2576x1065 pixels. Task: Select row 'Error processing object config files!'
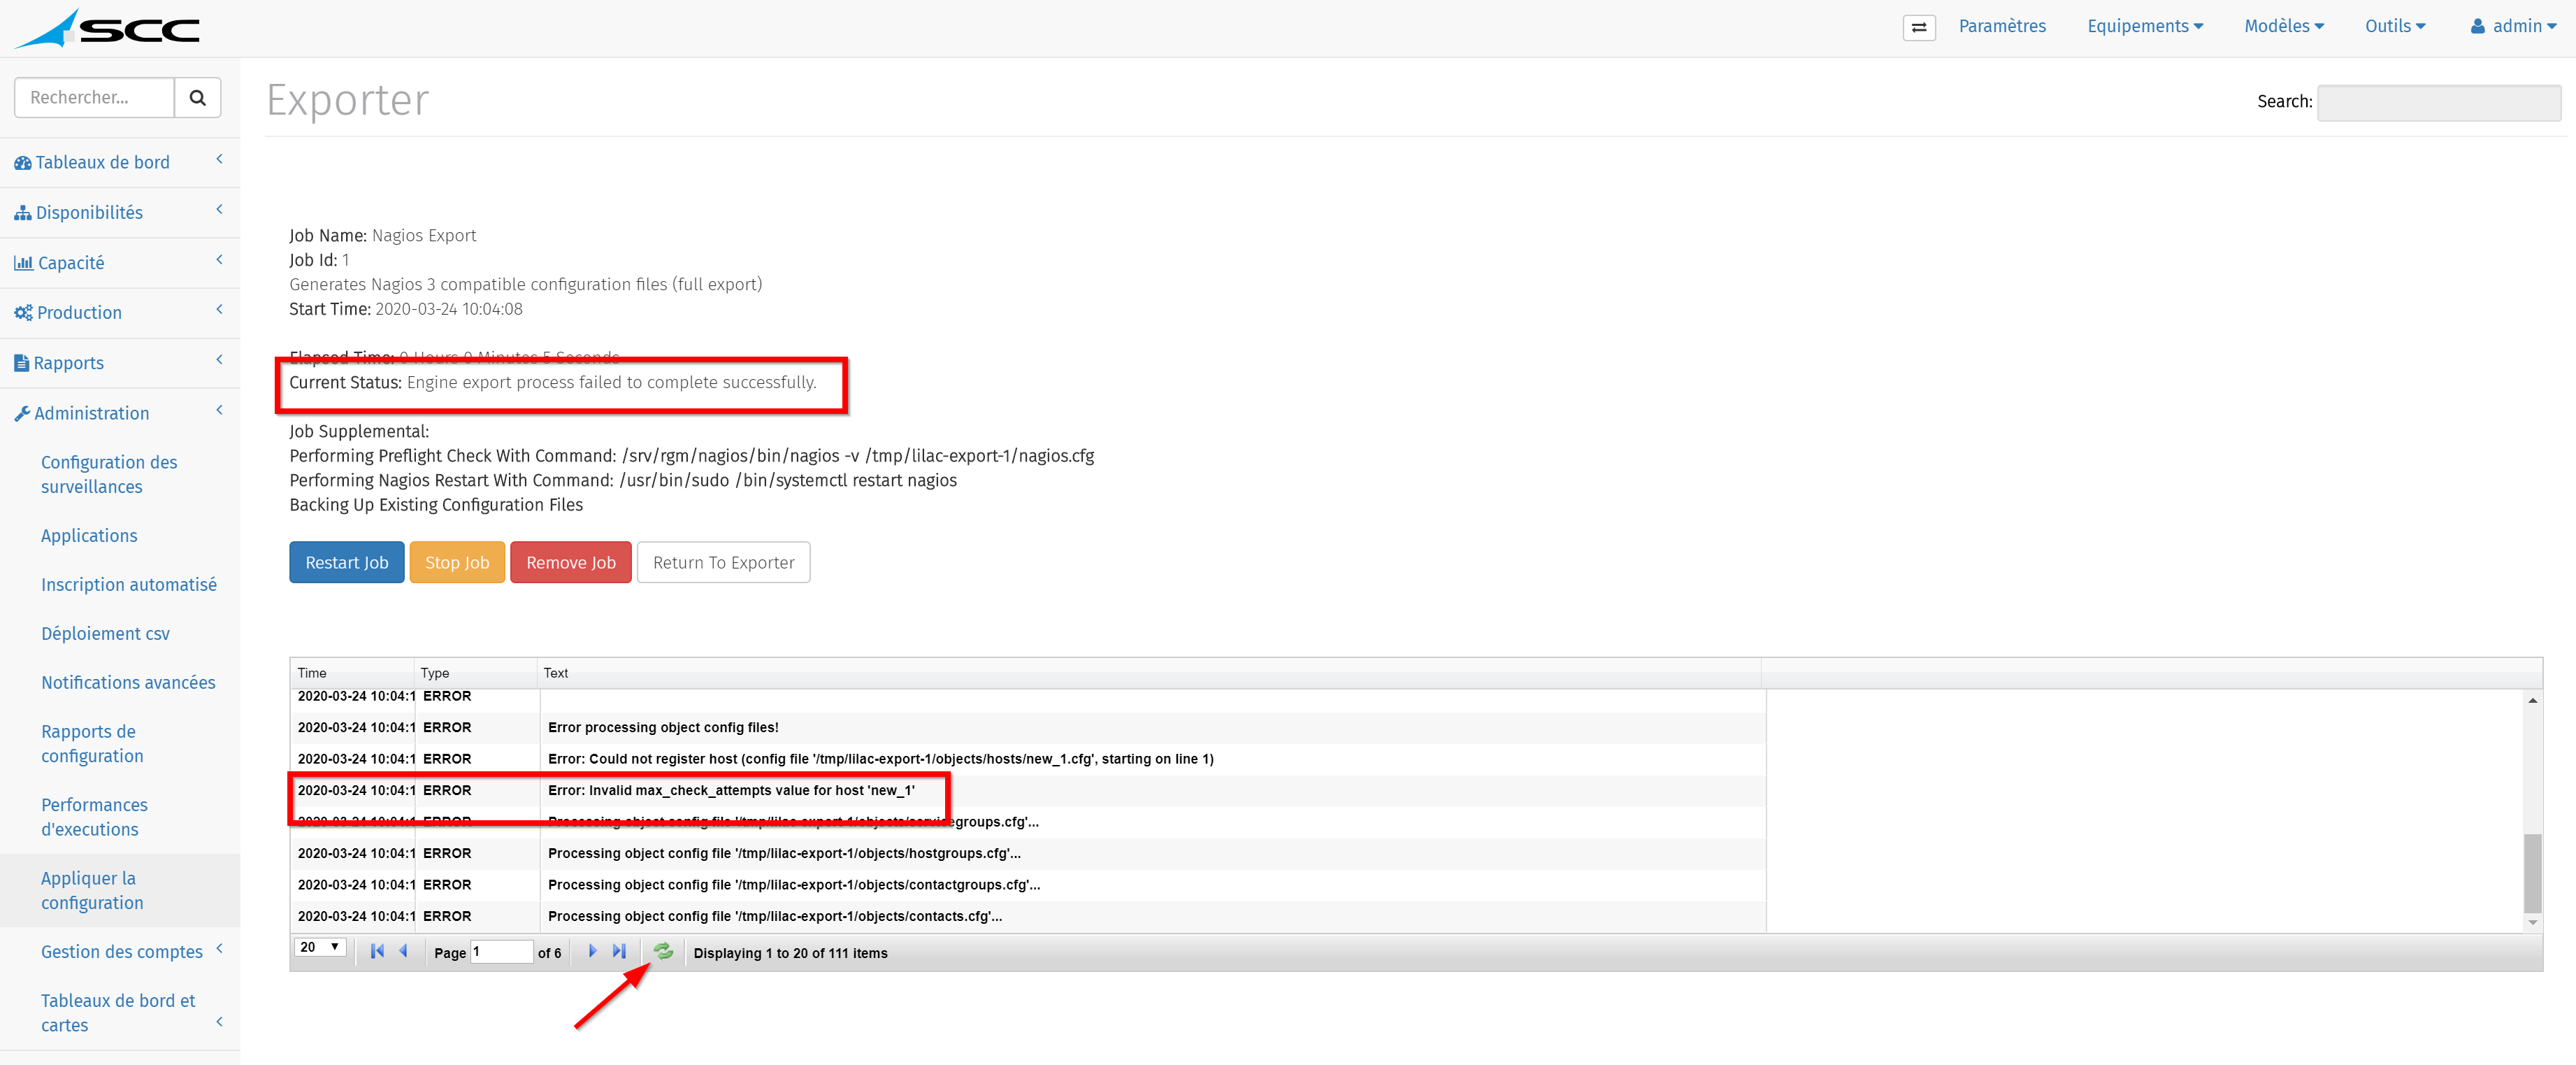(x=1028, y=728)
